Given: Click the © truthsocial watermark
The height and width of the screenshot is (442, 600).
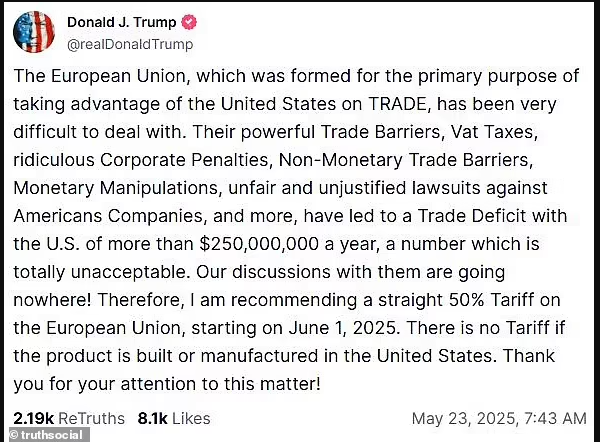Looking at the screenshot, I should (46, 435).
